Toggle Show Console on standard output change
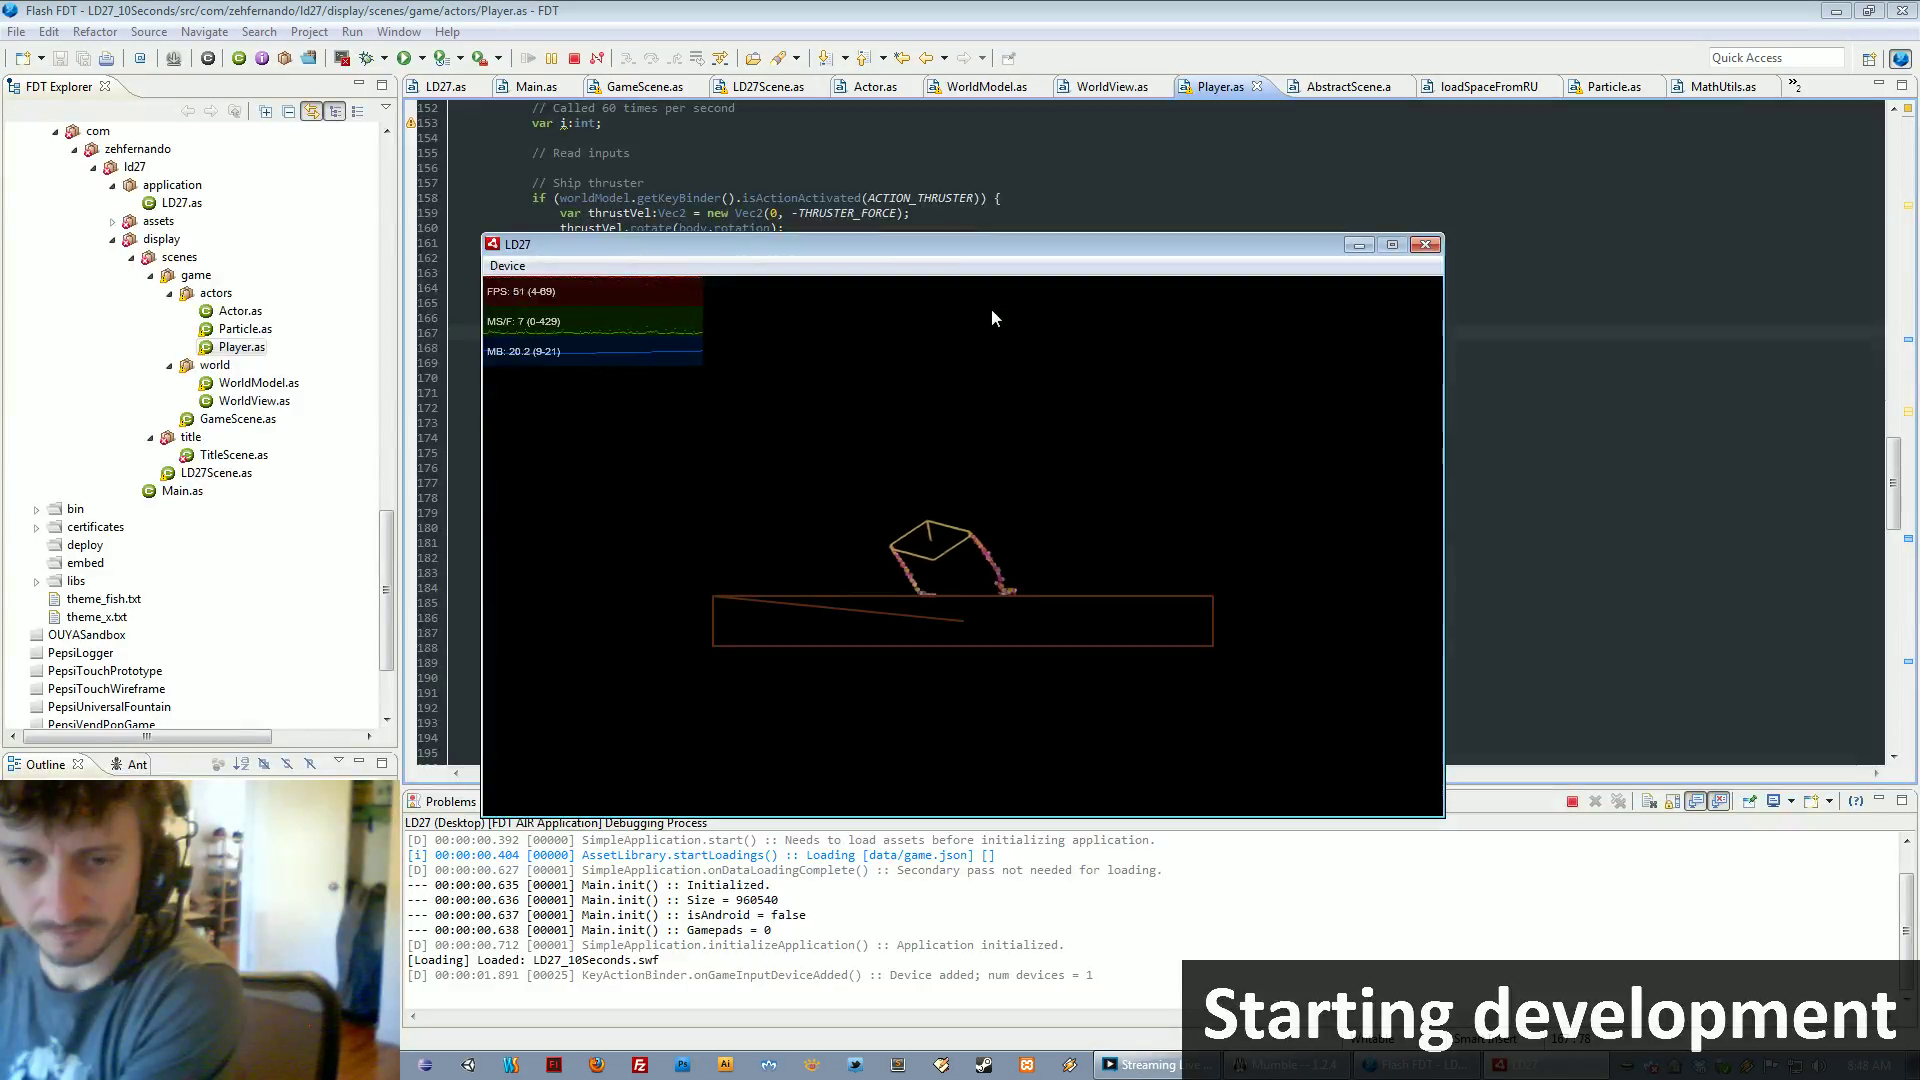The width and height of the screenshot is (1920, 1080). point(1696,801)
